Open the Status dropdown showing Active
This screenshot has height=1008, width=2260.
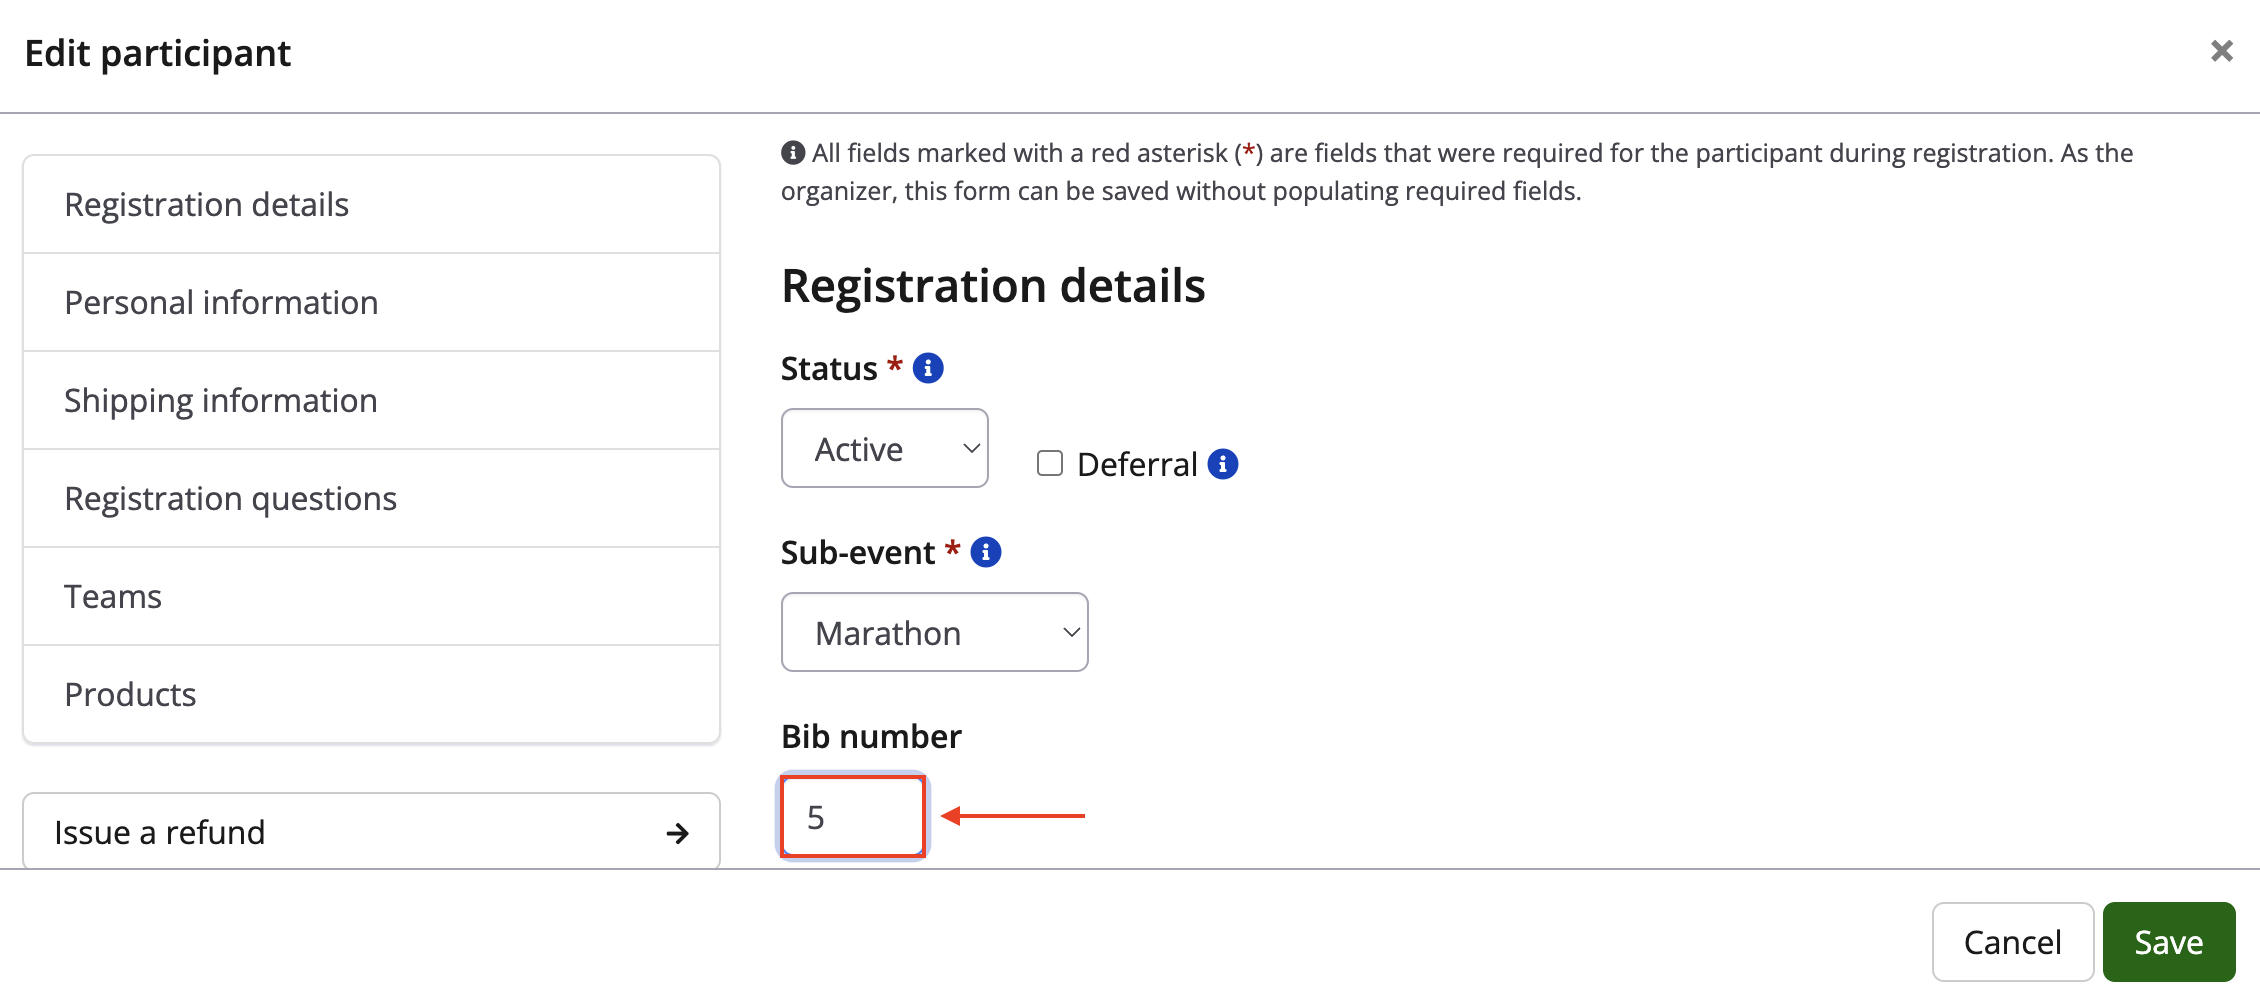(x=884, y=449)
